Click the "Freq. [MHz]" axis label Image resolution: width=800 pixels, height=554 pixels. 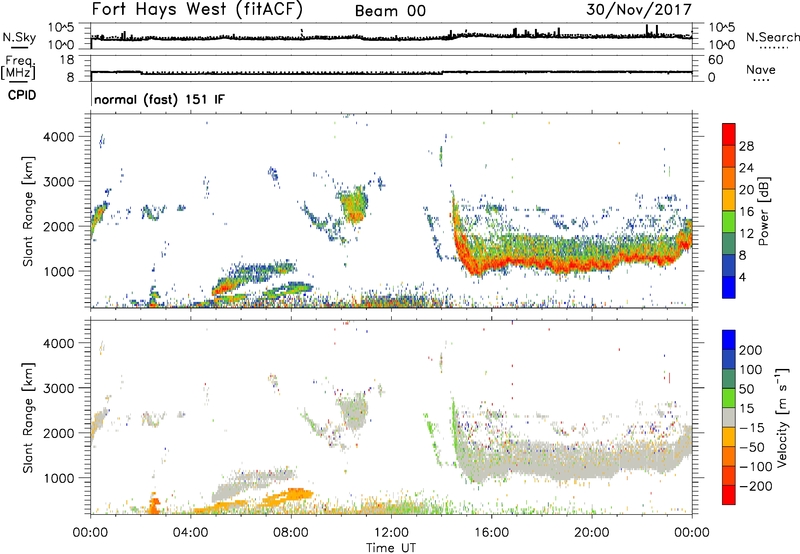(x=19, y=68)
